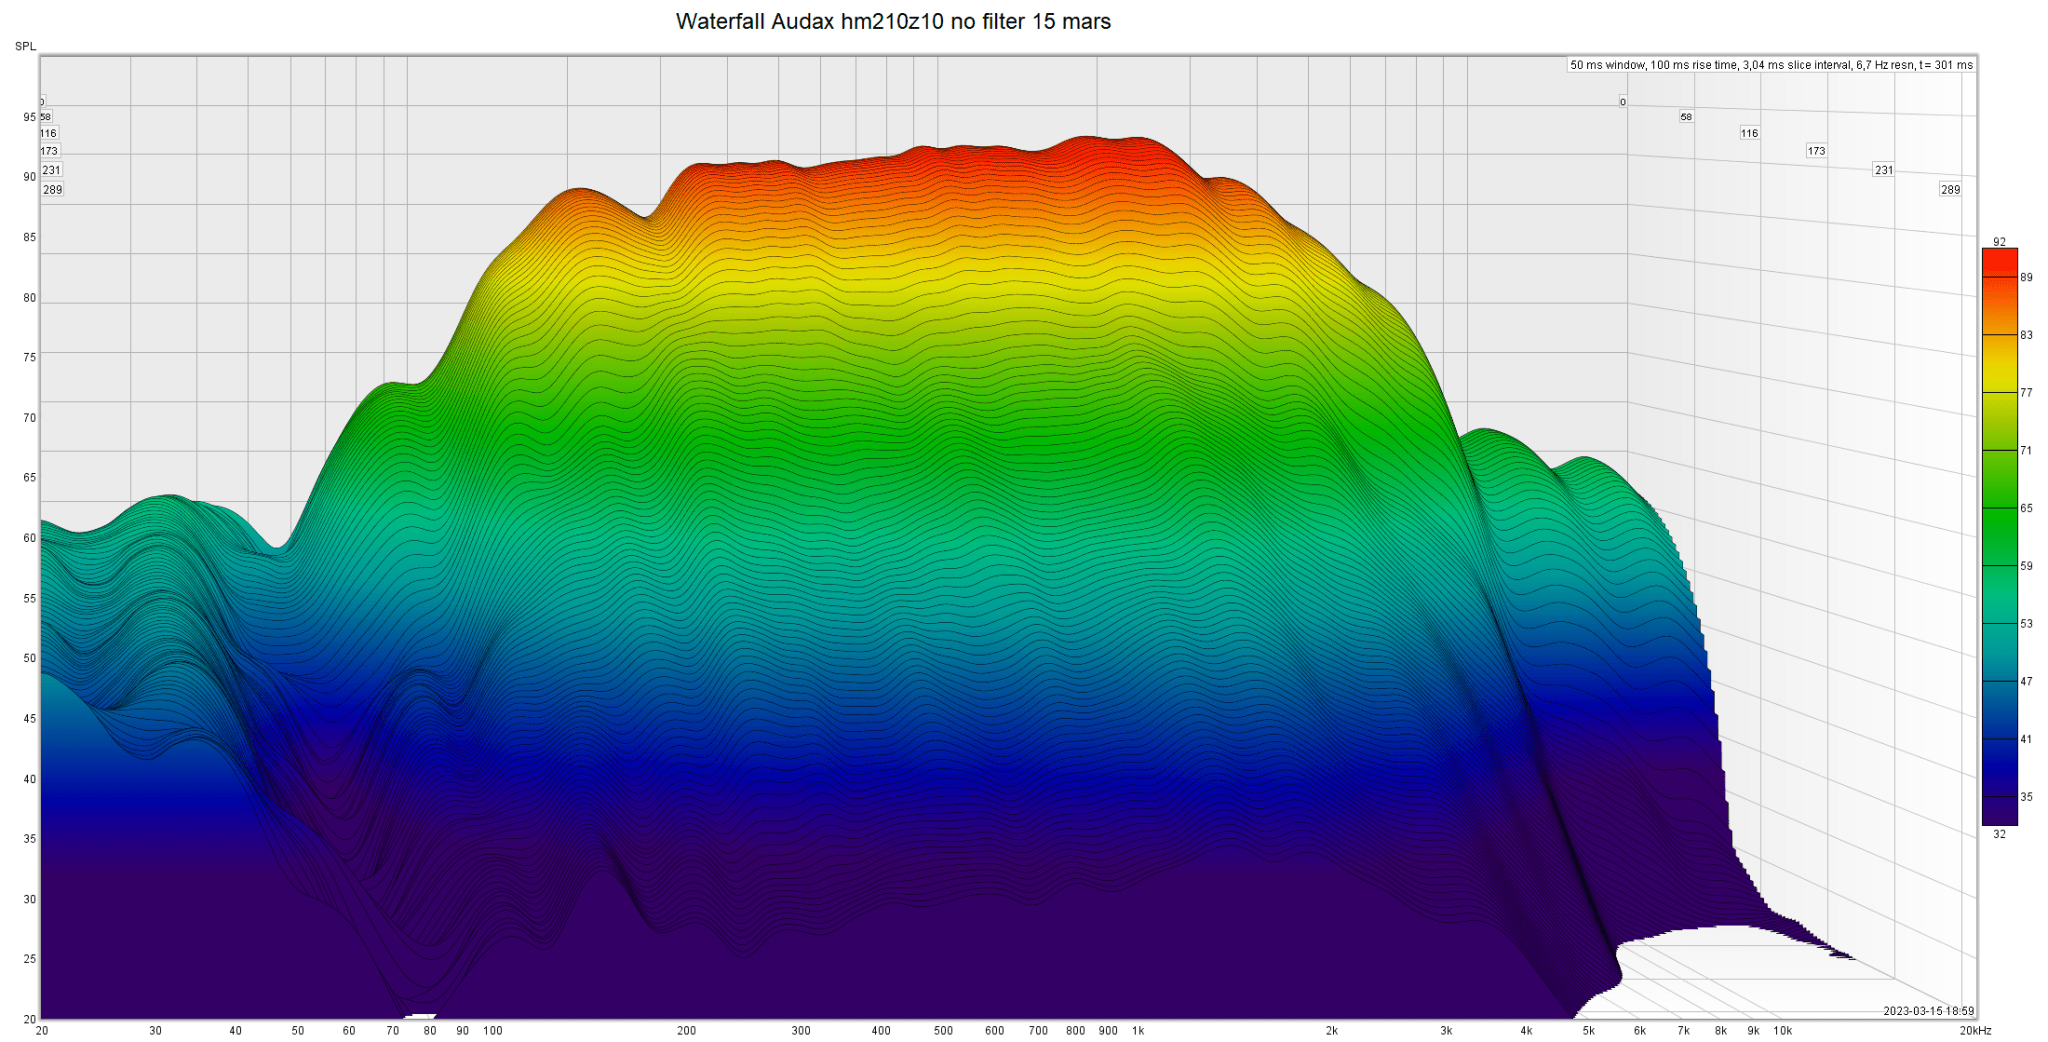The width and height of the screenshot is (2048, 1042).
Task: Click the '231' time label on the right time axis
Action: click(1883, 170)
